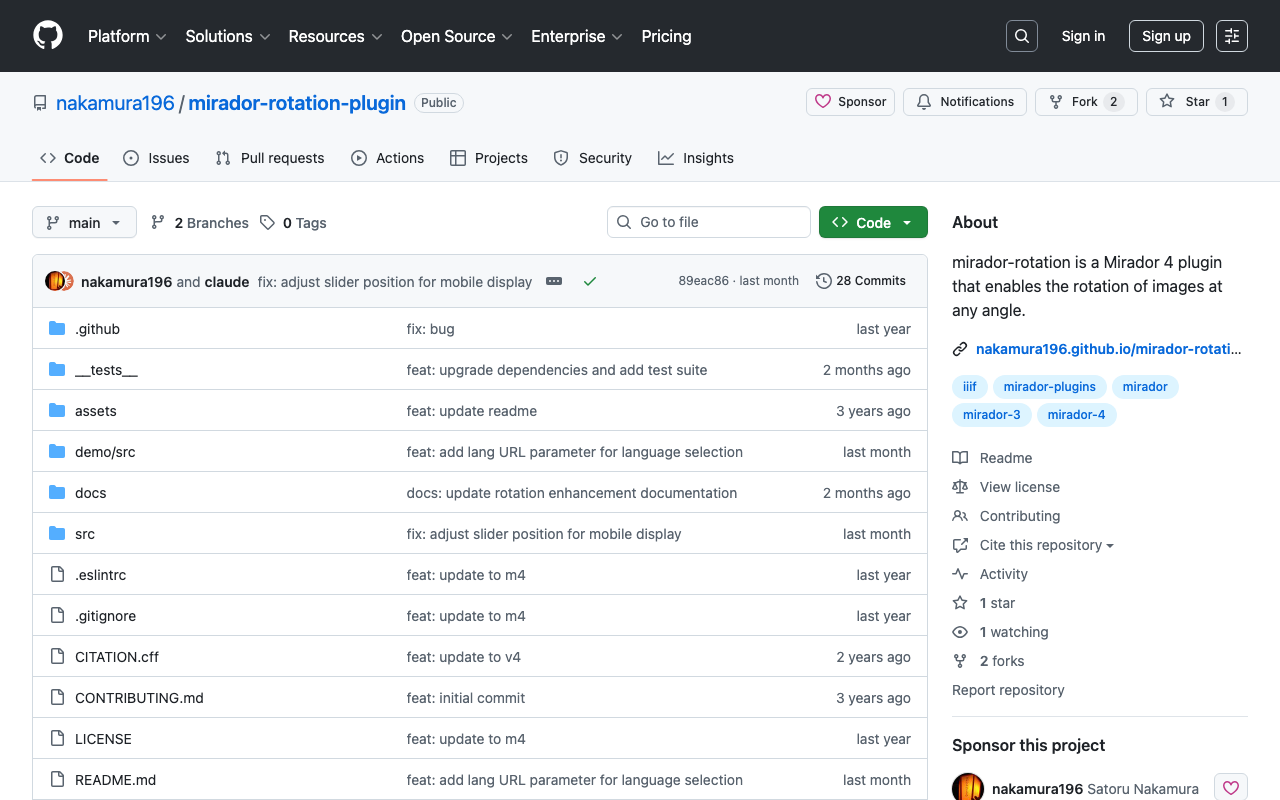Open the src folder icon
Screen dimensions: 1280x800
pyautogui.click(x=56, y=533)
